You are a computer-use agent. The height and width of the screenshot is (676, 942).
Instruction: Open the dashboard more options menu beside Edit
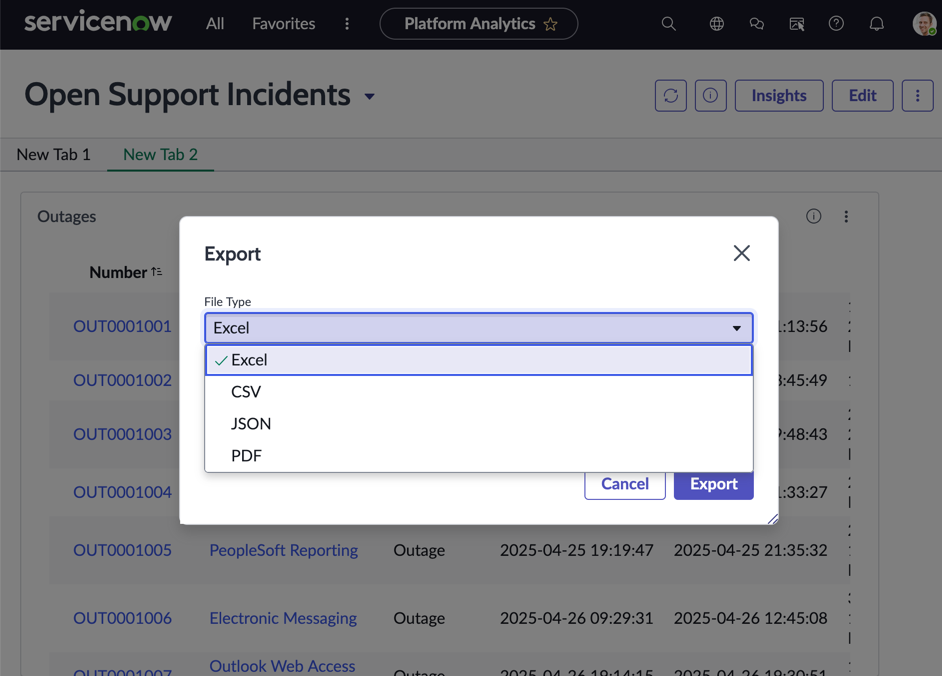pyautogui.click(x=917, y=96)
